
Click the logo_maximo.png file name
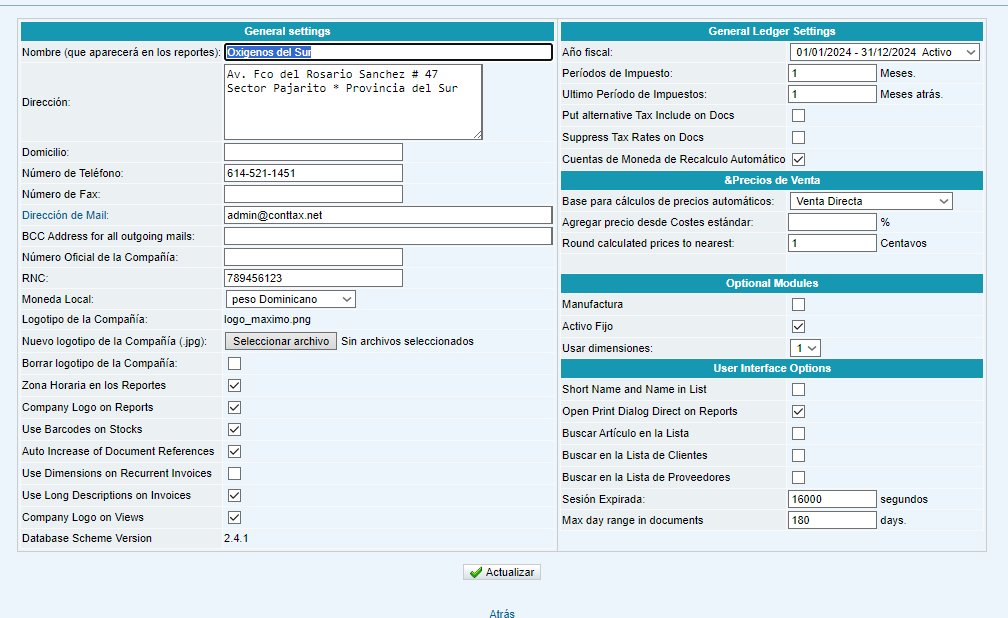point(267,319)
